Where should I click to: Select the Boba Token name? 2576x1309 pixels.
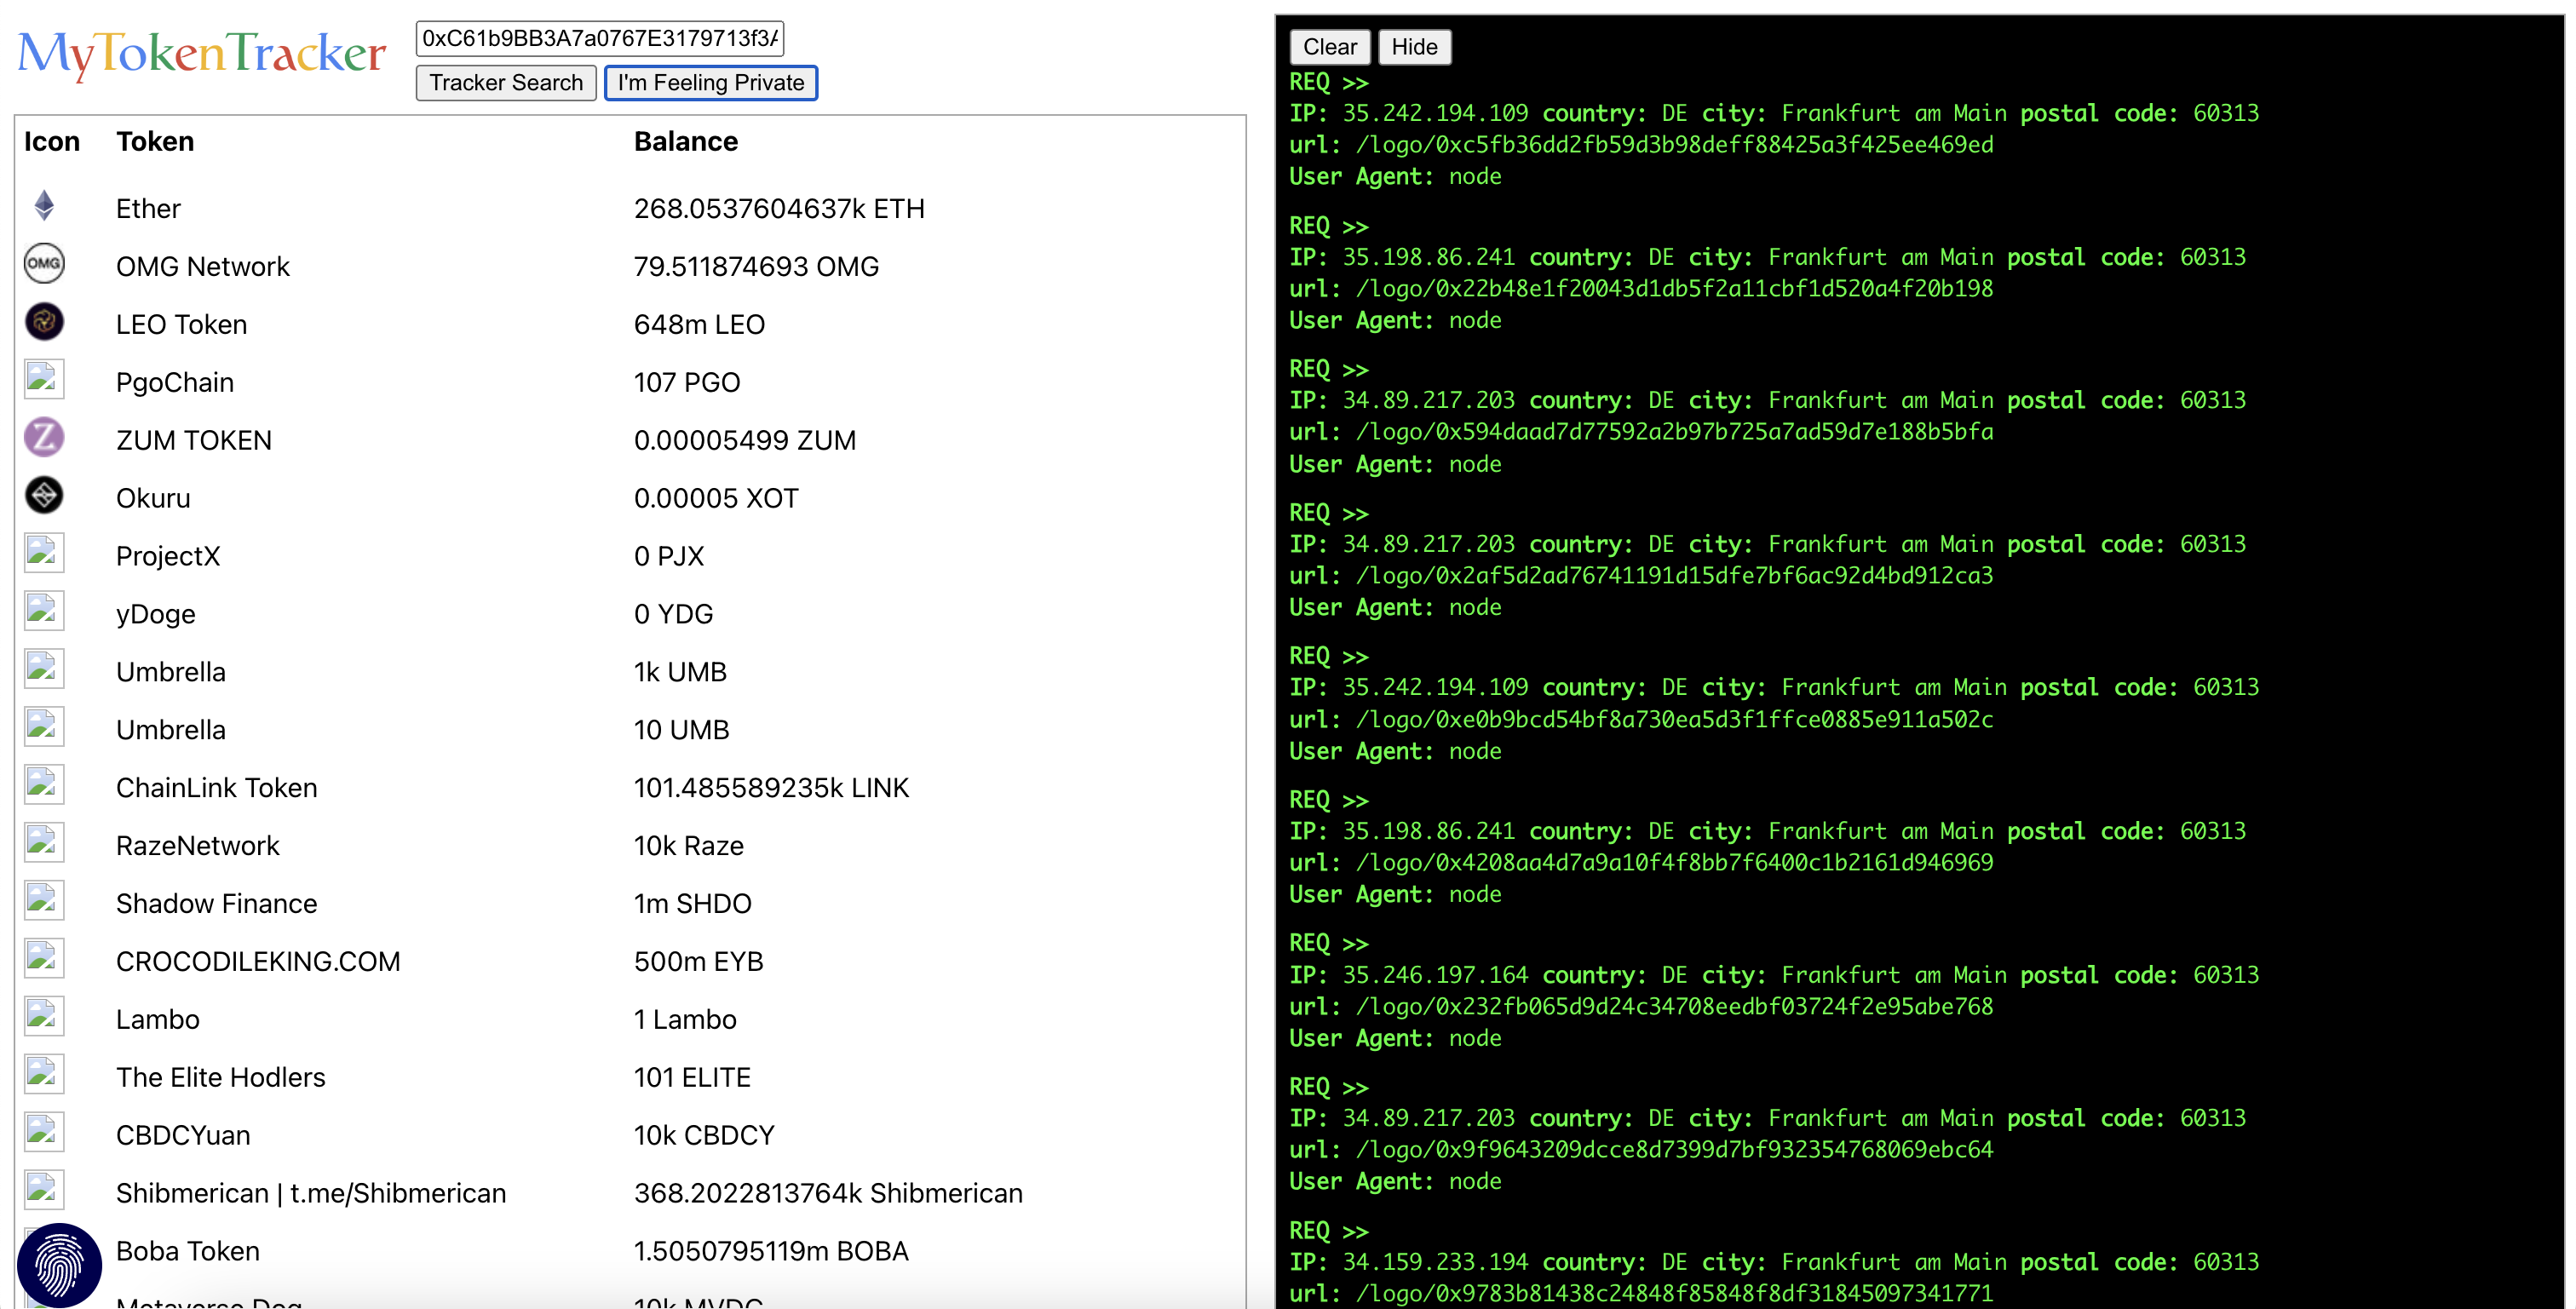tap(188, 1253)
